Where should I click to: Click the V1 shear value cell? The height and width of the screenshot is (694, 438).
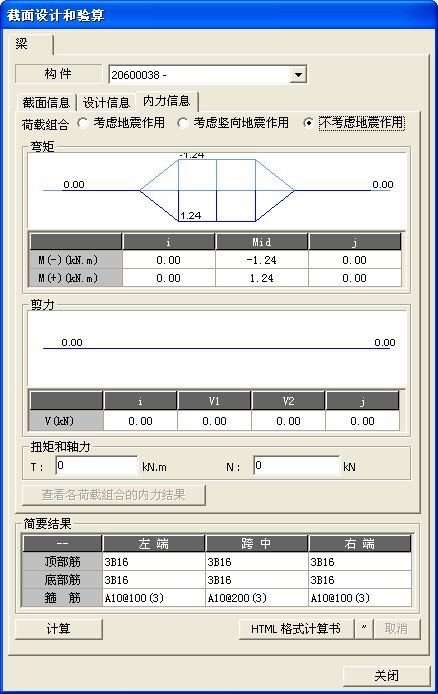pos(214,420)
